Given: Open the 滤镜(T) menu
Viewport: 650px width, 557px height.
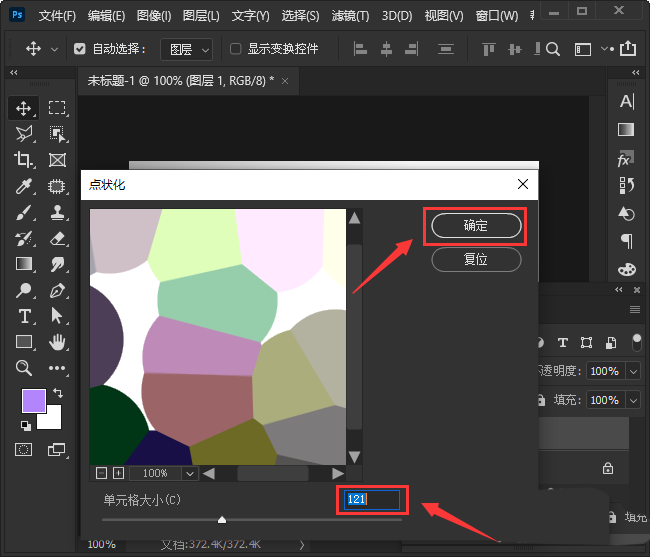Looking at the screenshot, I should (x=349, y=16).
